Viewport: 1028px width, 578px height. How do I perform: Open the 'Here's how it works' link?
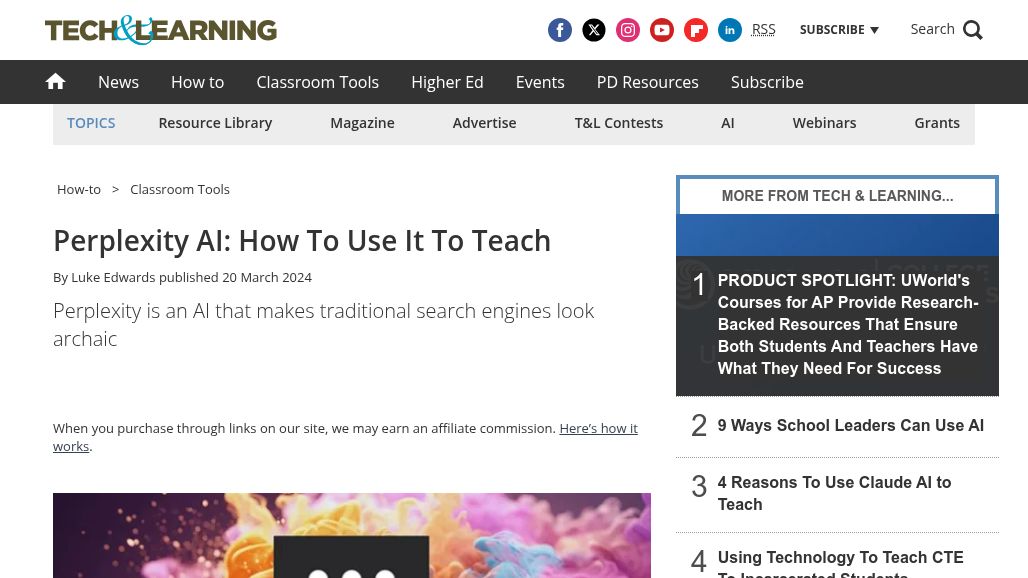(598, 429)
